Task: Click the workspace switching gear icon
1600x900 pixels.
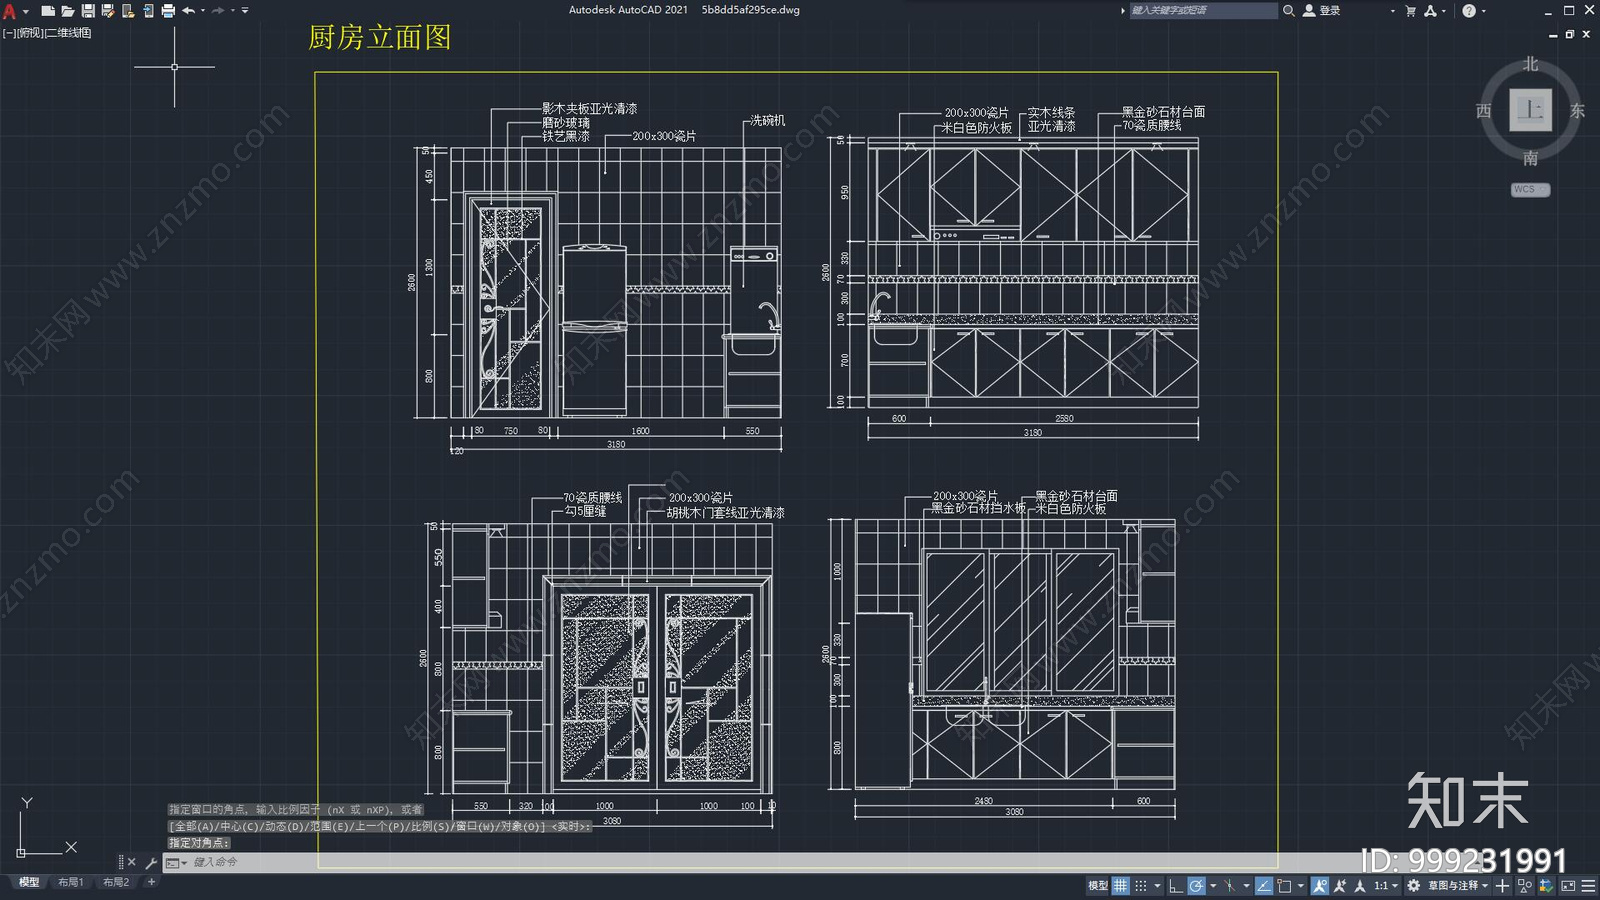Action: point(1413,885)
